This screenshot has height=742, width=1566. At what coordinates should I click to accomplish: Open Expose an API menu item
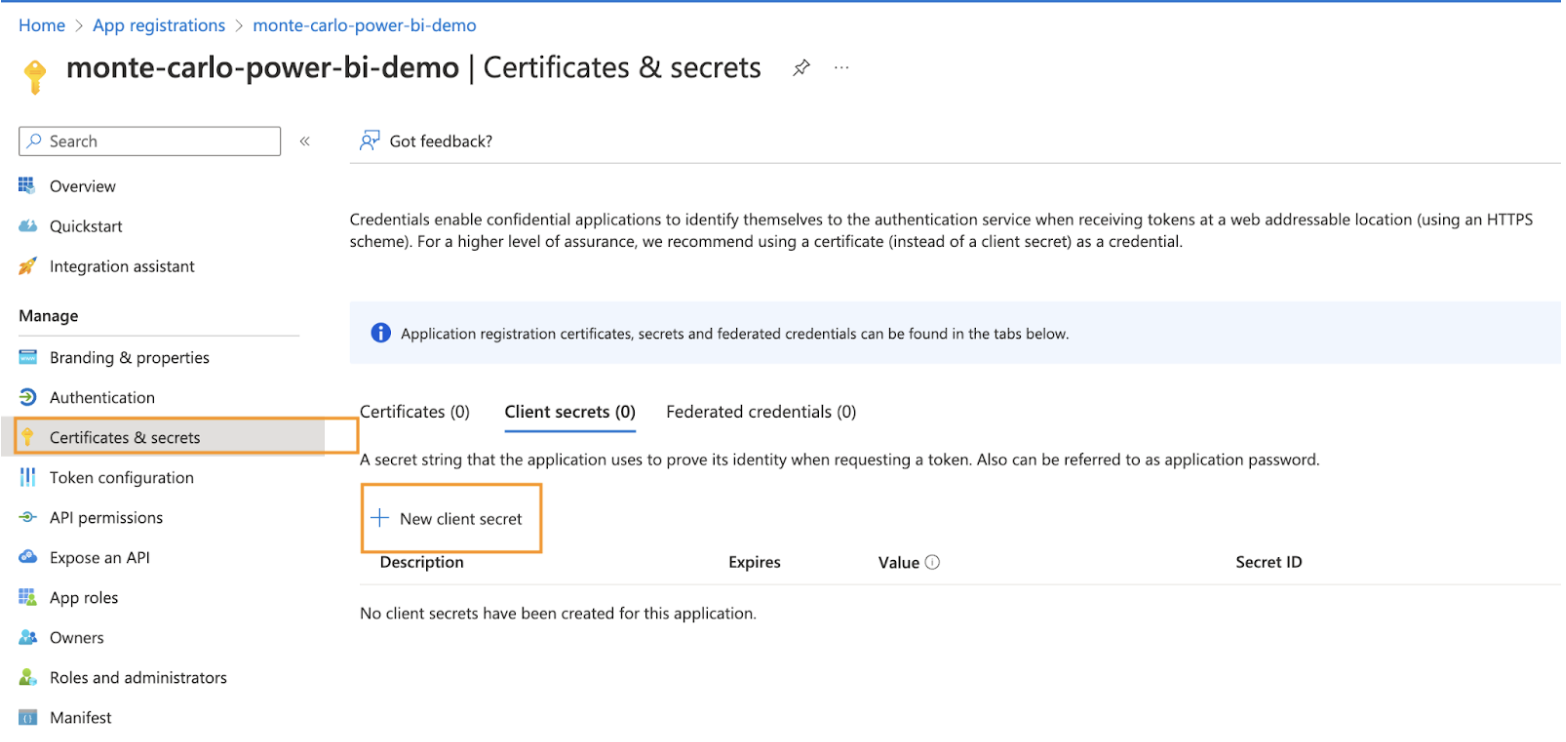[x=100, y=557]
